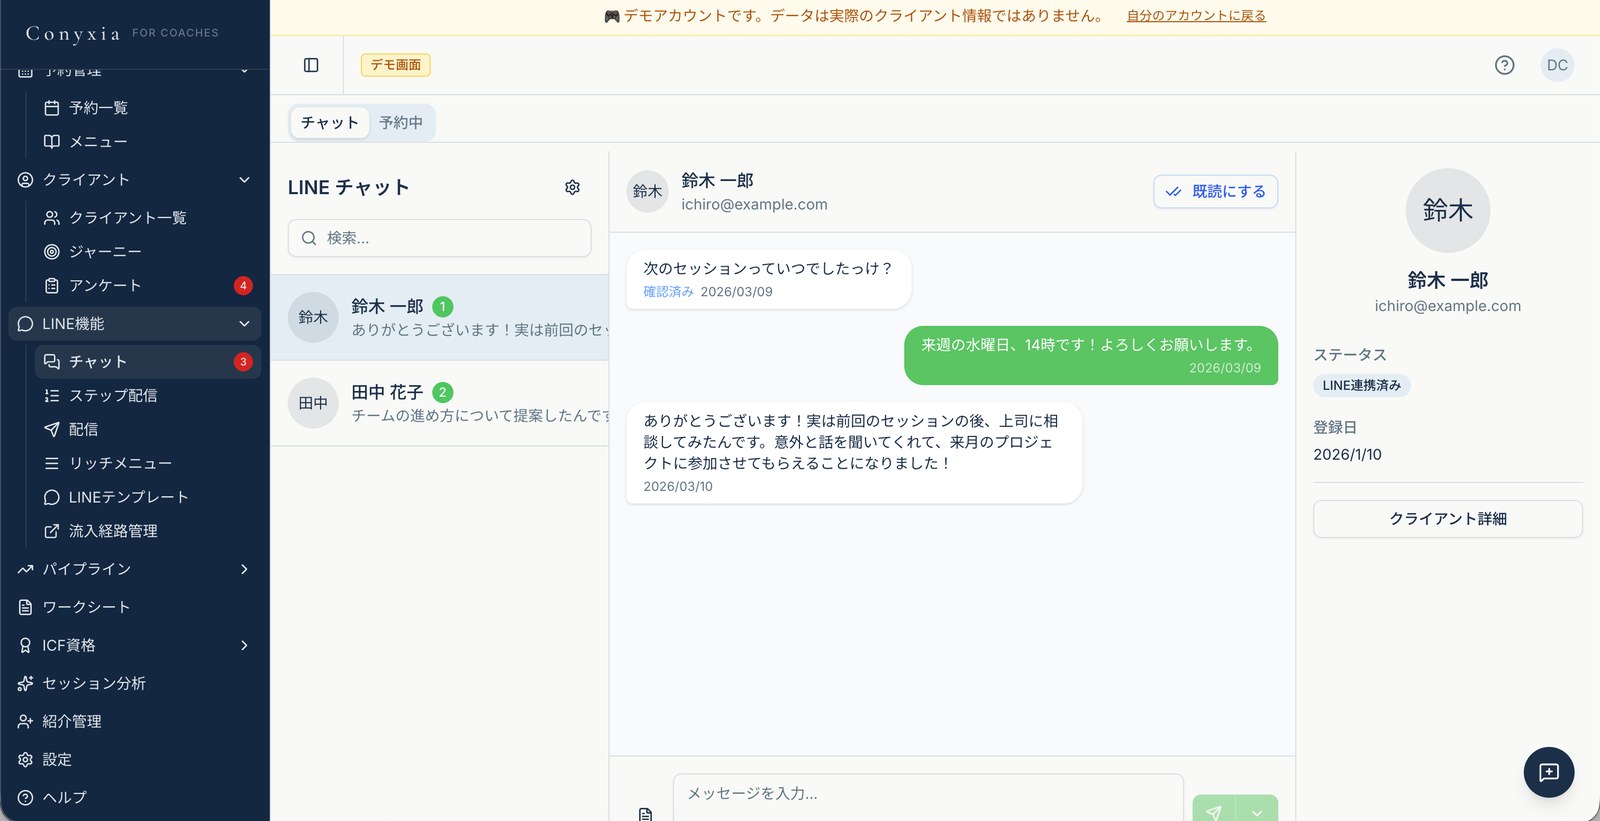The height and width of the screenshot is (821, 1600).
Task: Click the attach document icon beside the message box
Action: tap(645, 813)
